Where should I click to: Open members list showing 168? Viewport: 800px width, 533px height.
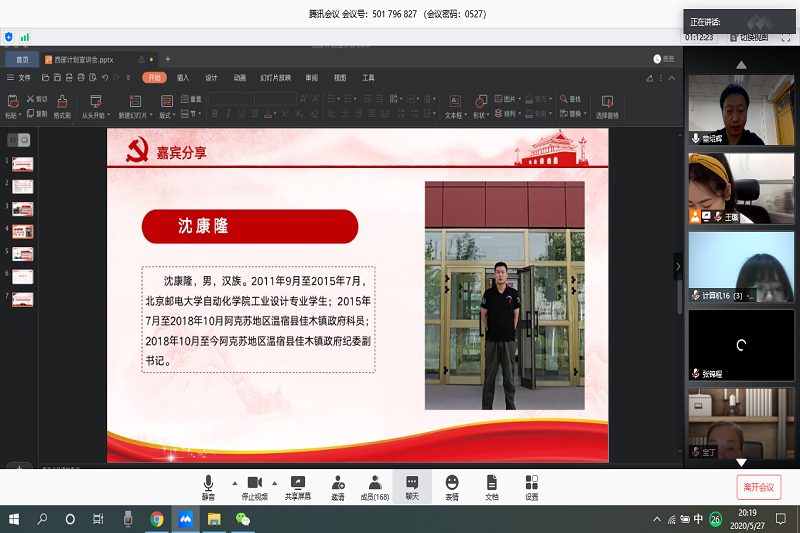(x=375, y=486)
